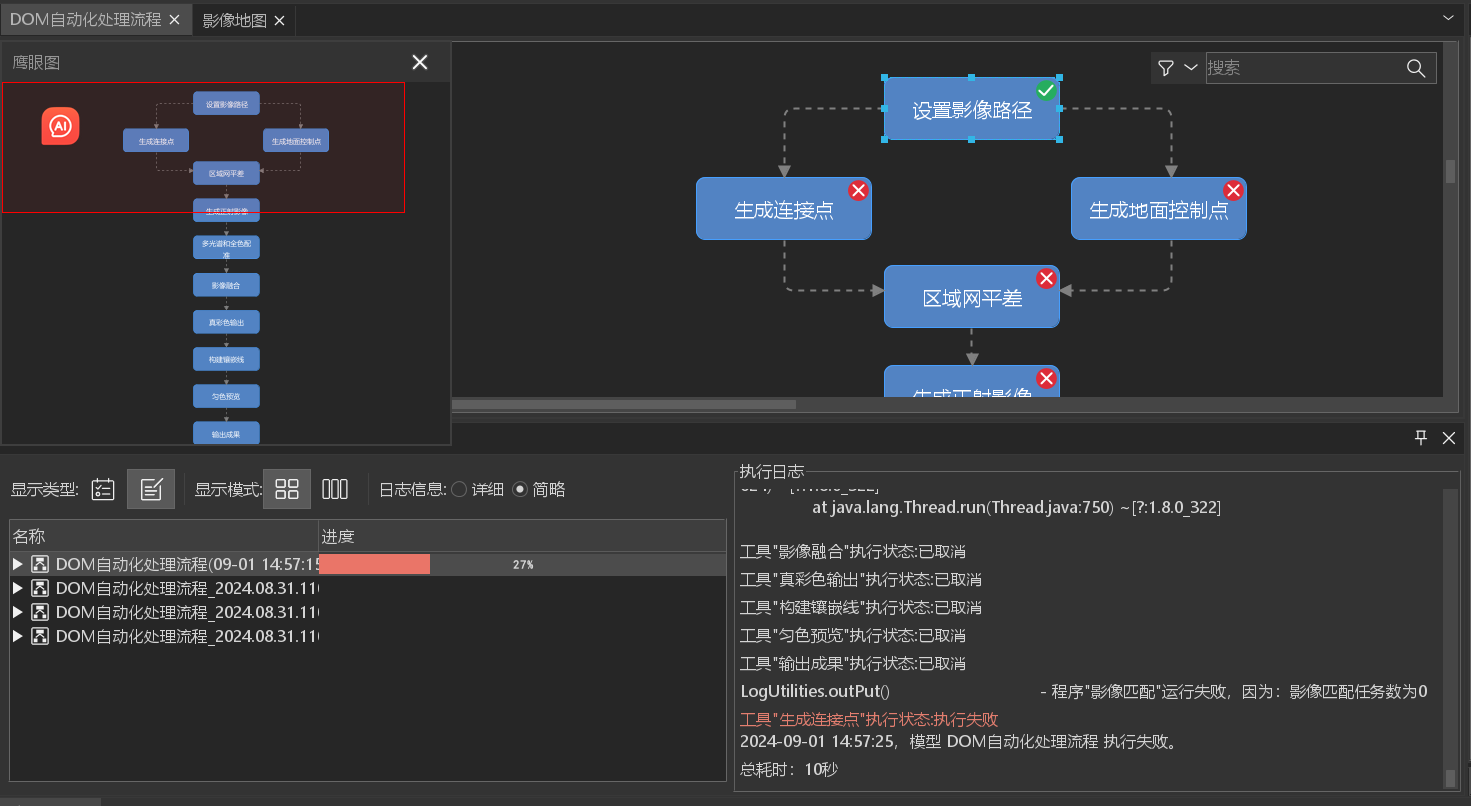Select the 生成地面控制点 node on canvas
Image resolution: width=1471 pixels, height=806 pixels.
(1159, 209)
